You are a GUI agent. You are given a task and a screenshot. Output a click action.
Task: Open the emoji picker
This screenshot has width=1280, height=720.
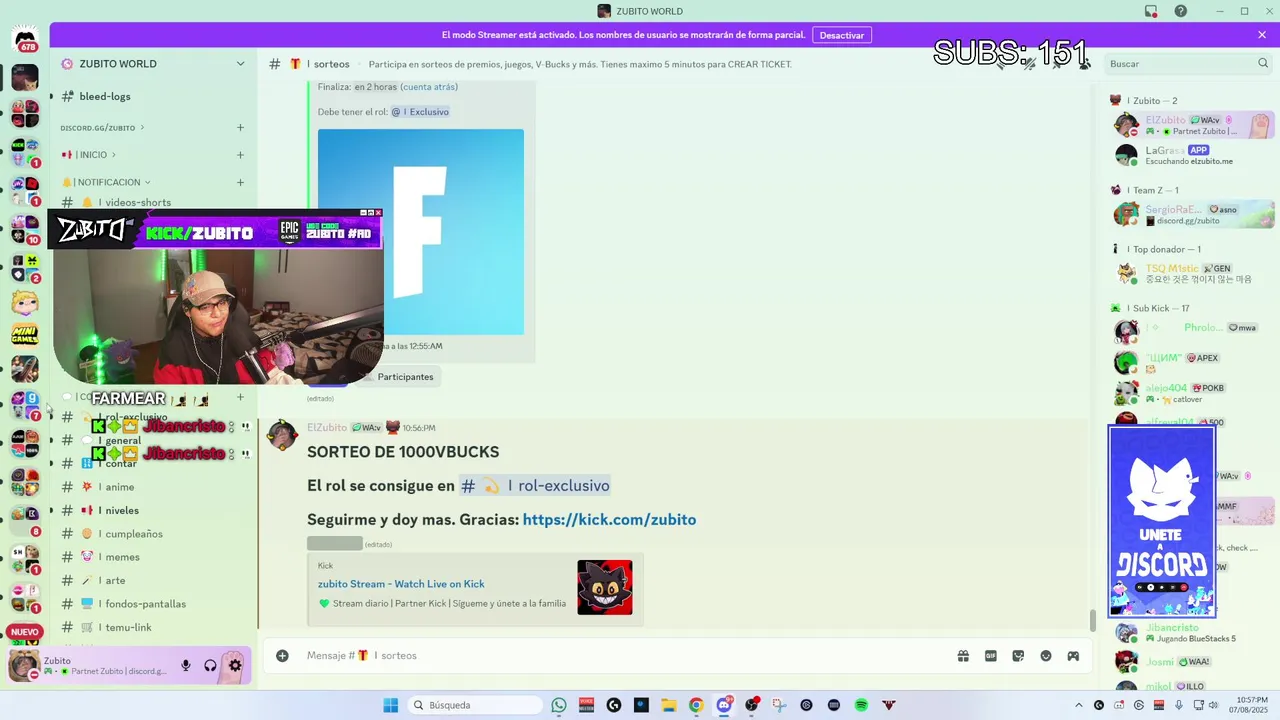(1046, 656)
